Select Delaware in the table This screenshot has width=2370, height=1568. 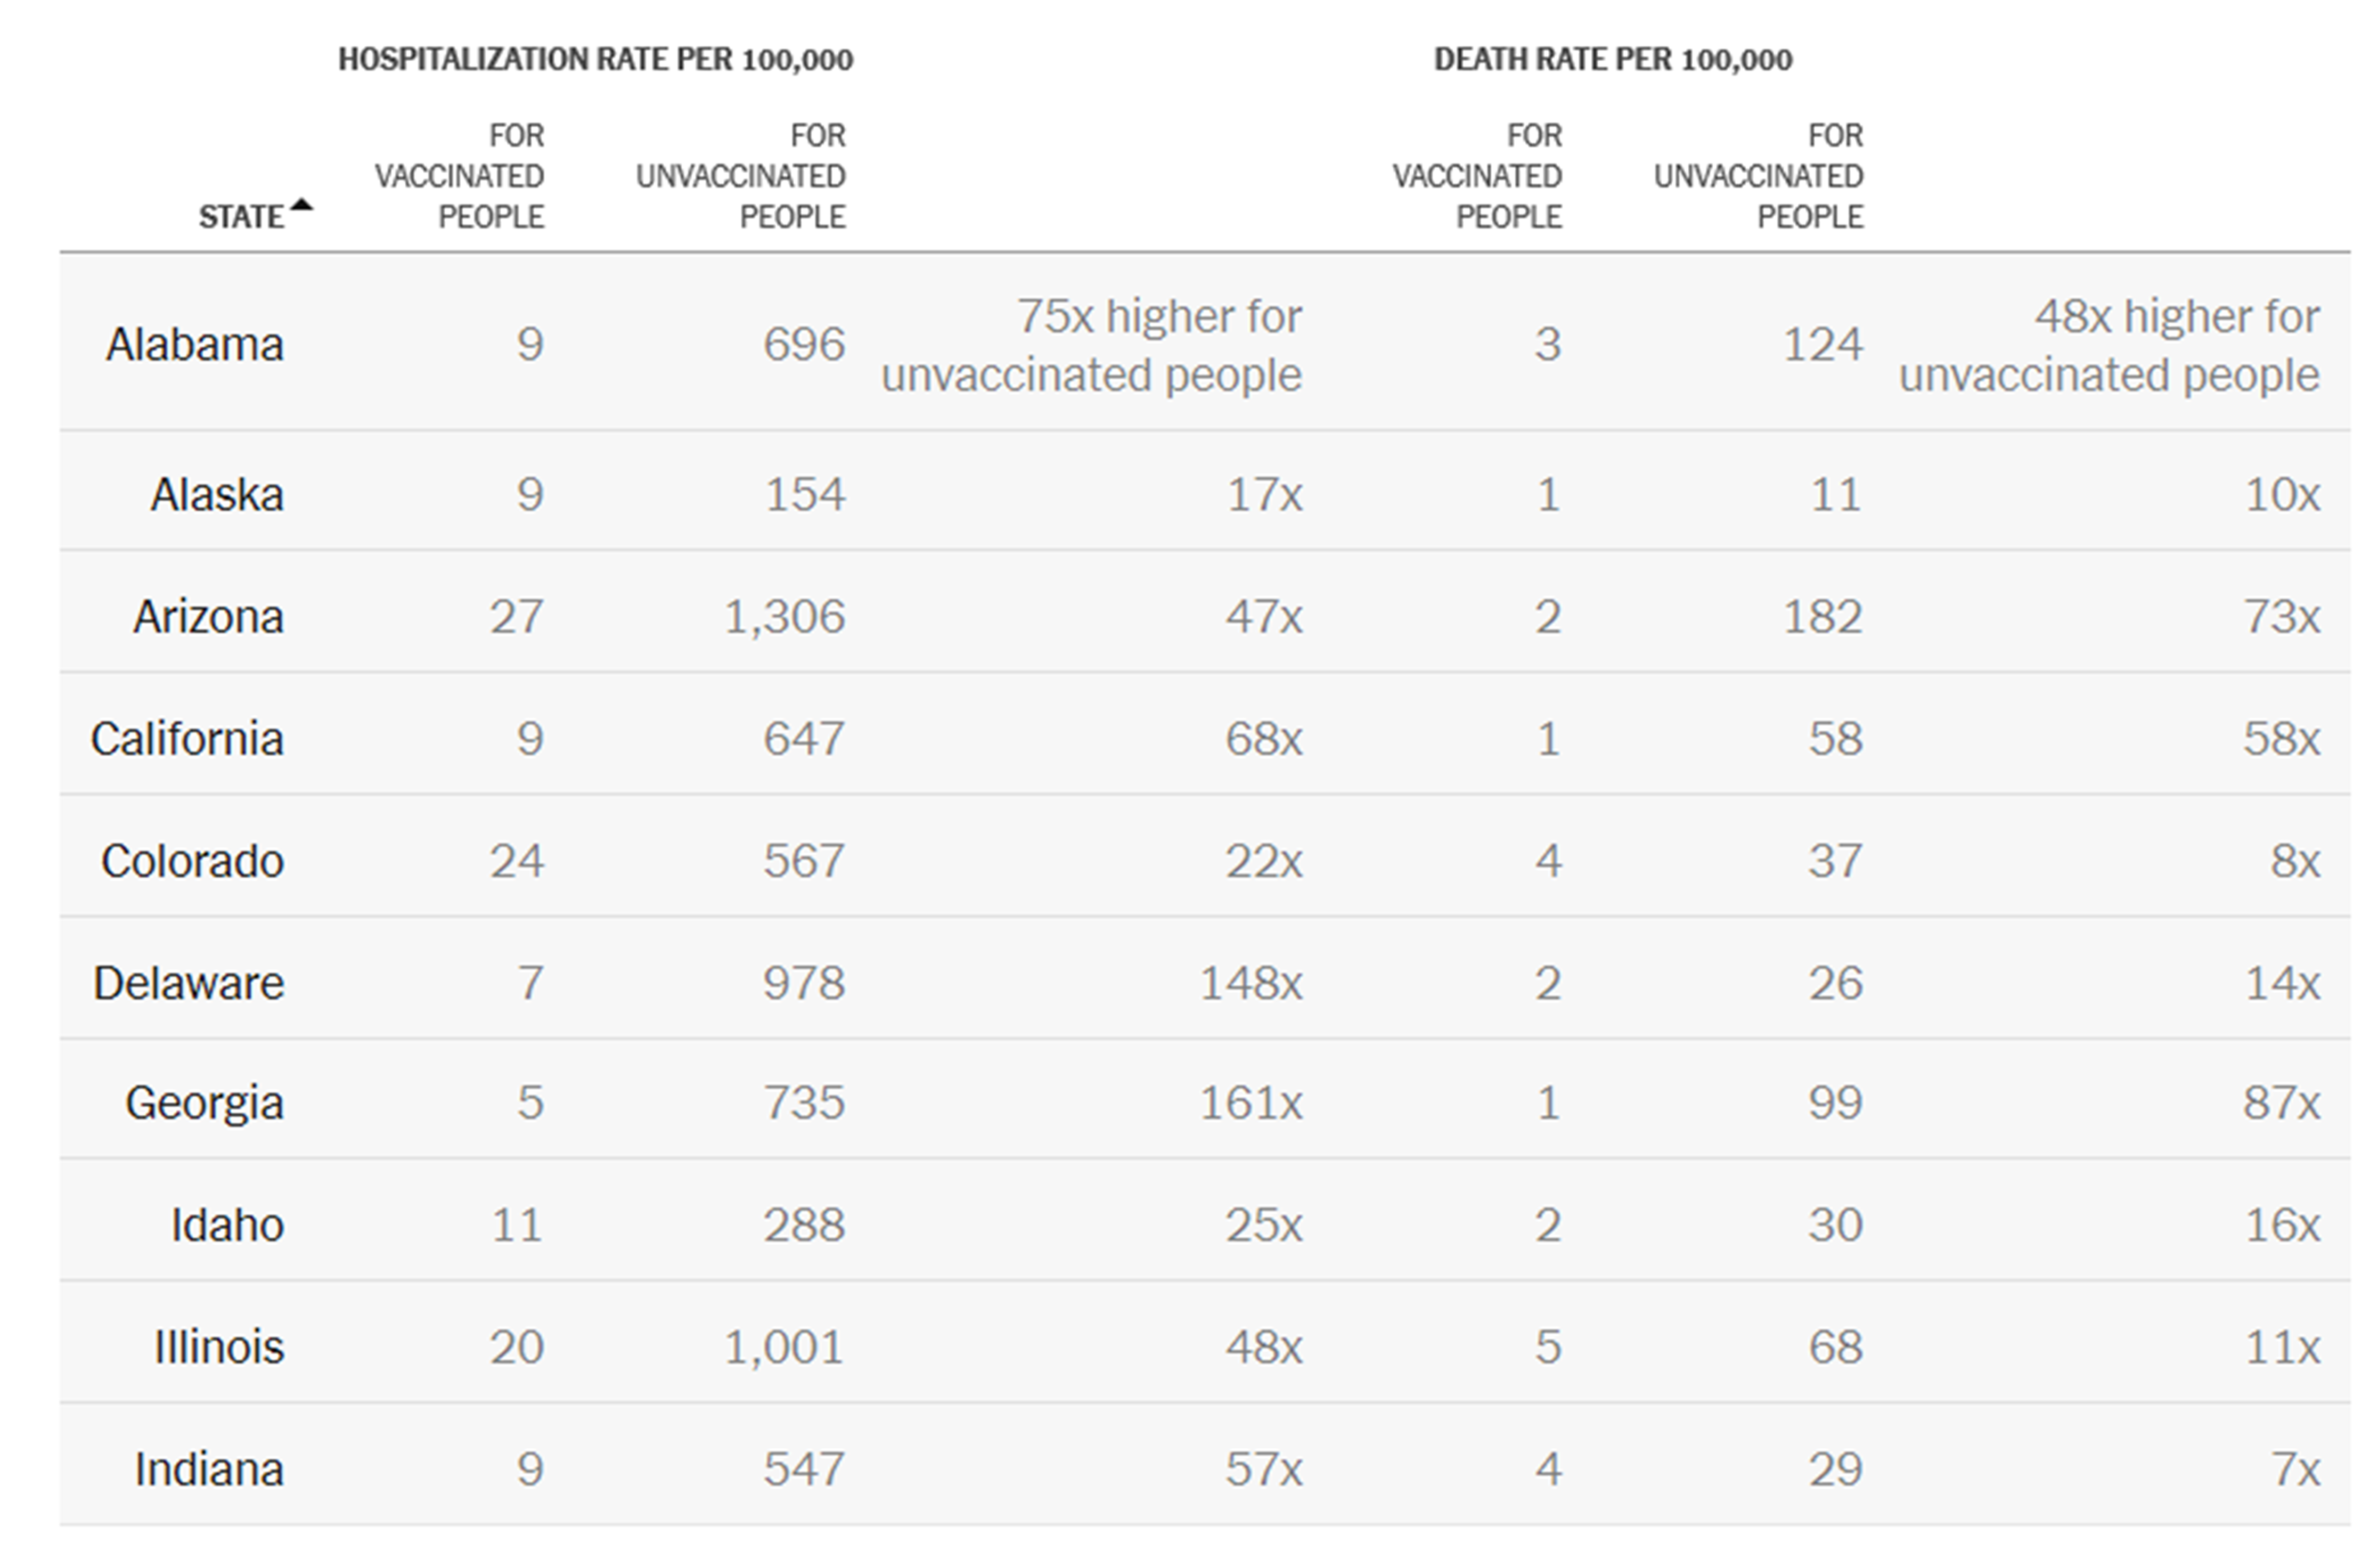[189, 983]
